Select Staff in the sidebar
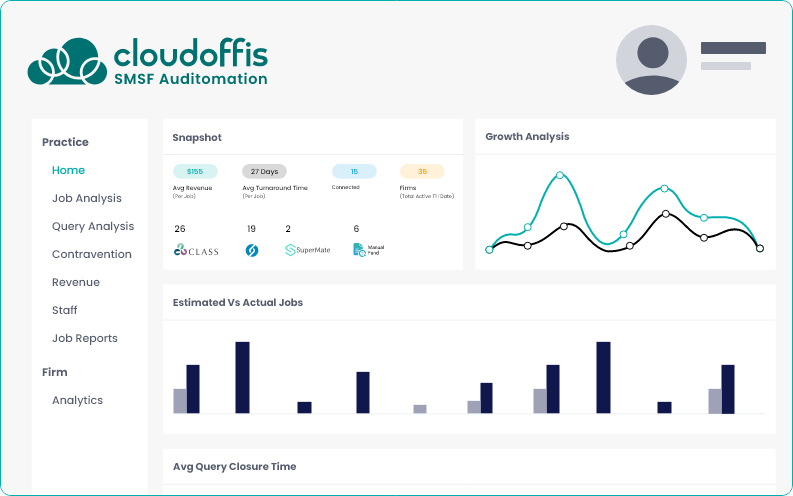This screenshot has height=496, width=793. click(64, 310)
